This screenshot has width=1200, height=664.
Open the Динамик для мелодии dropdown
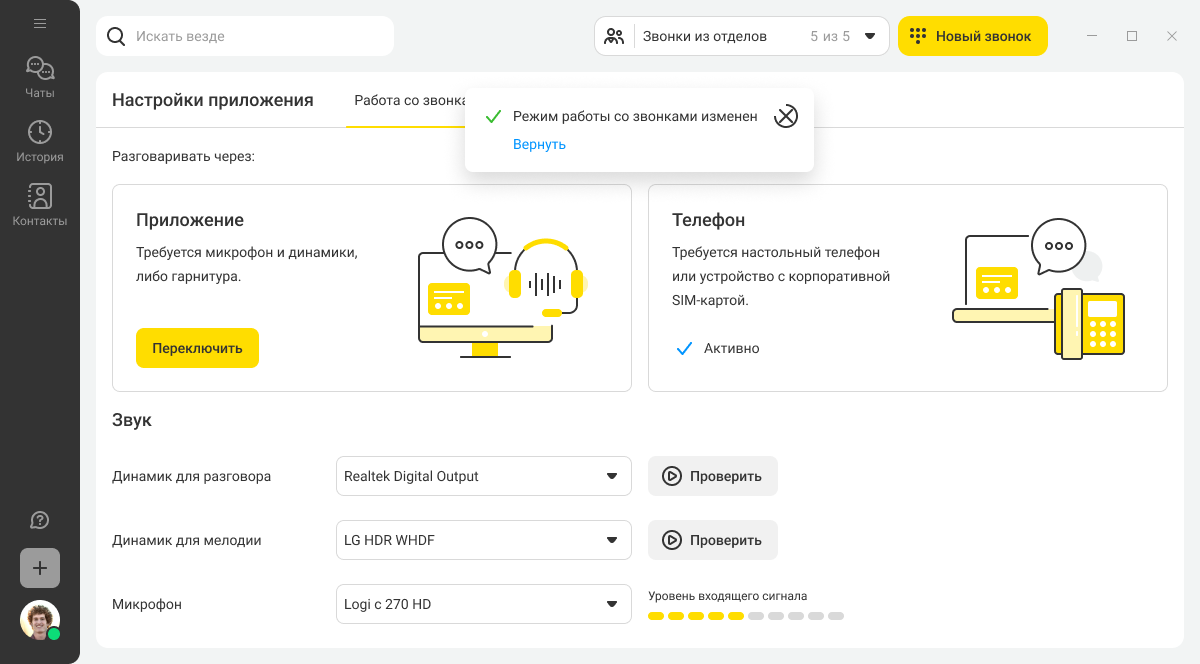484,540
